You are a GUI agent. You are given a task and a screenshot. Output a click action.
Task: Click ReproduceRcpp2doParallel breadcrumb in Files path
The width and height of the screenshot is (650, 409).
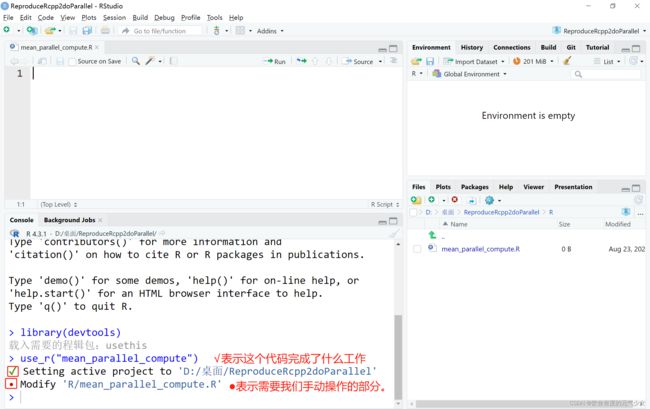(501, 212)
